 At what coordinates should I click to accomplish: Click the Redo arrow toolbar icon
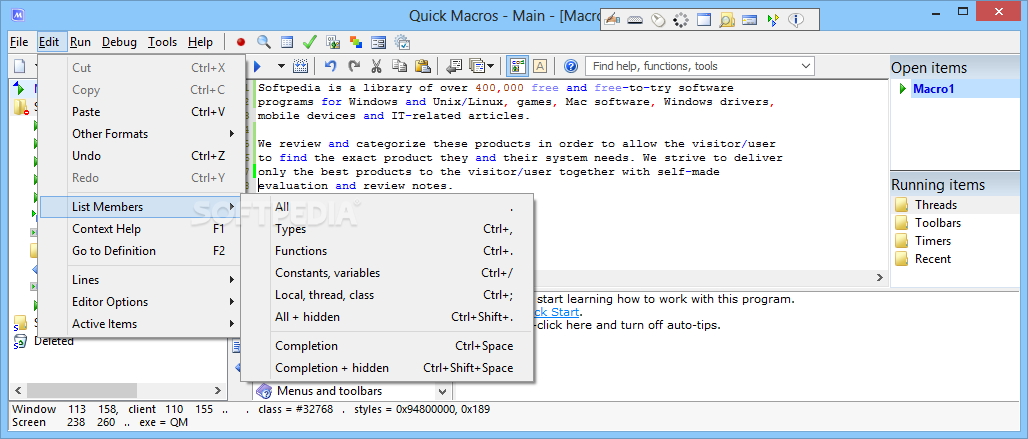click(x=354, y=66)
